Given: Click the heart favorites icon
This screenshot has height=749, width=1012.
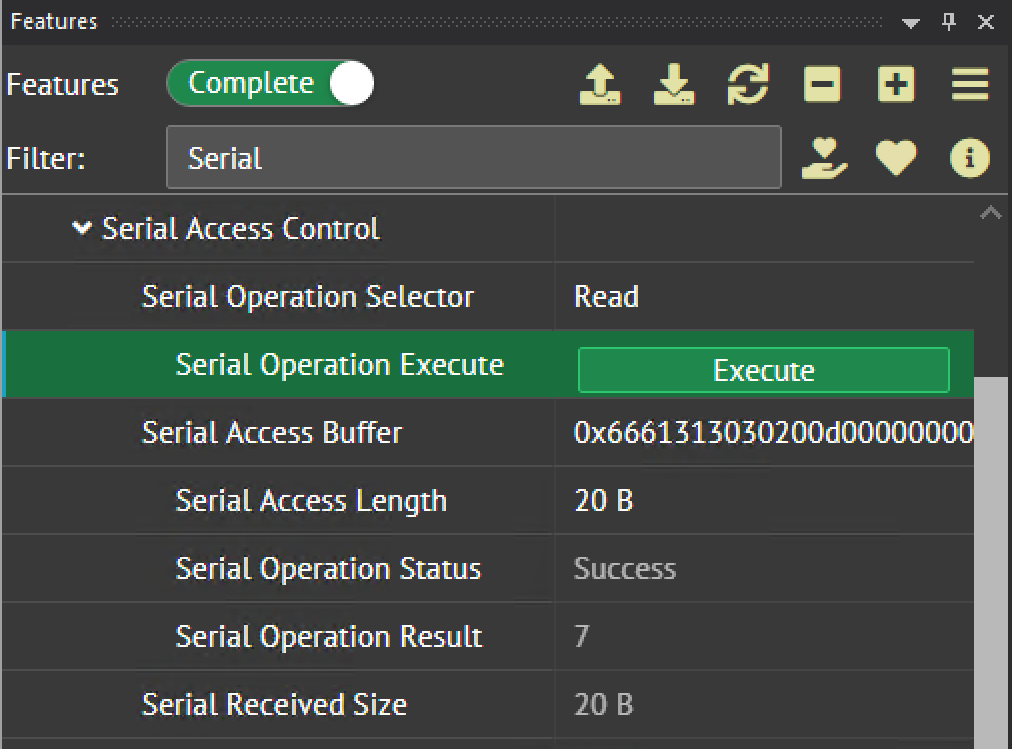Looking at the screenshot, I should [x=896, y=158].
